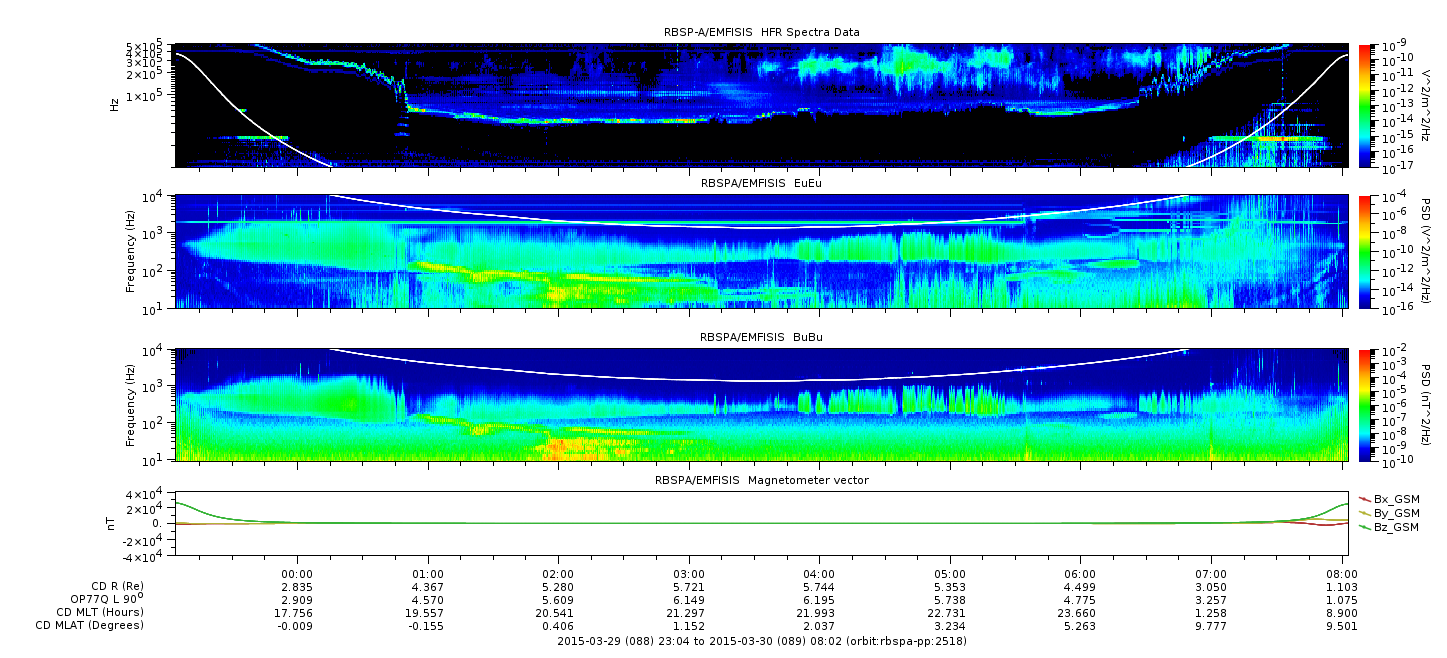
Task: Click the BuBu PSD color bar
Action: point(1366,405)
